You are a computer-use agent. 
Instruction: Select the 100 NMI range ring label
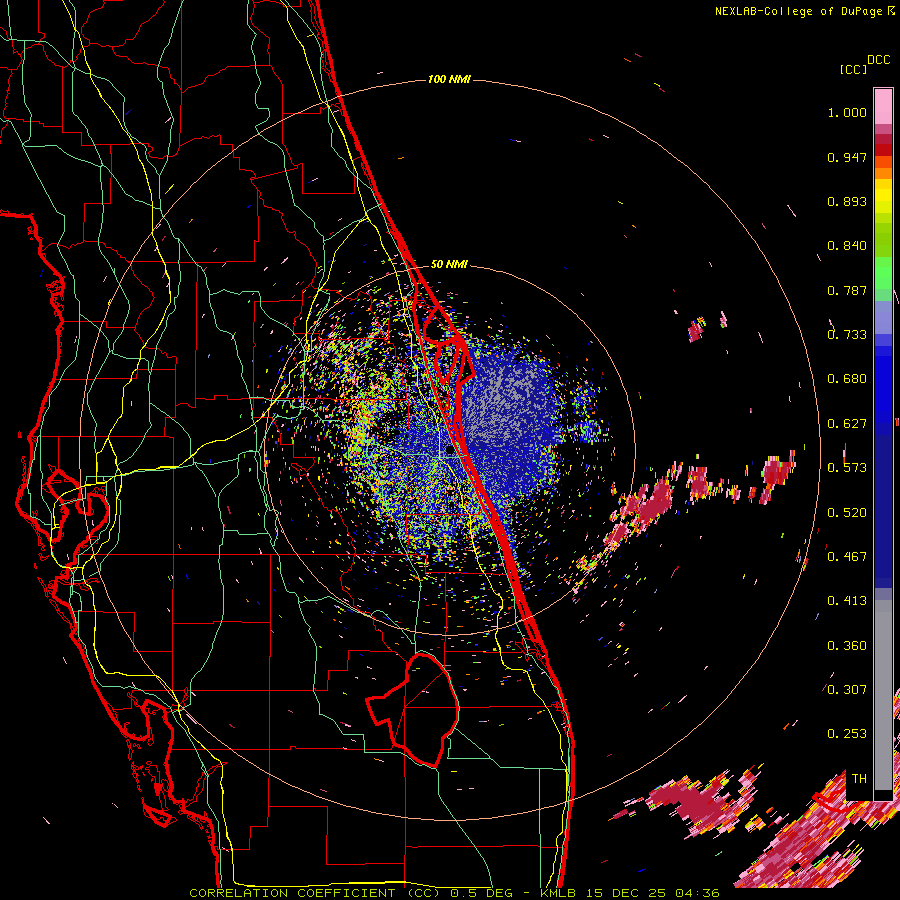[x=449, y=79]
